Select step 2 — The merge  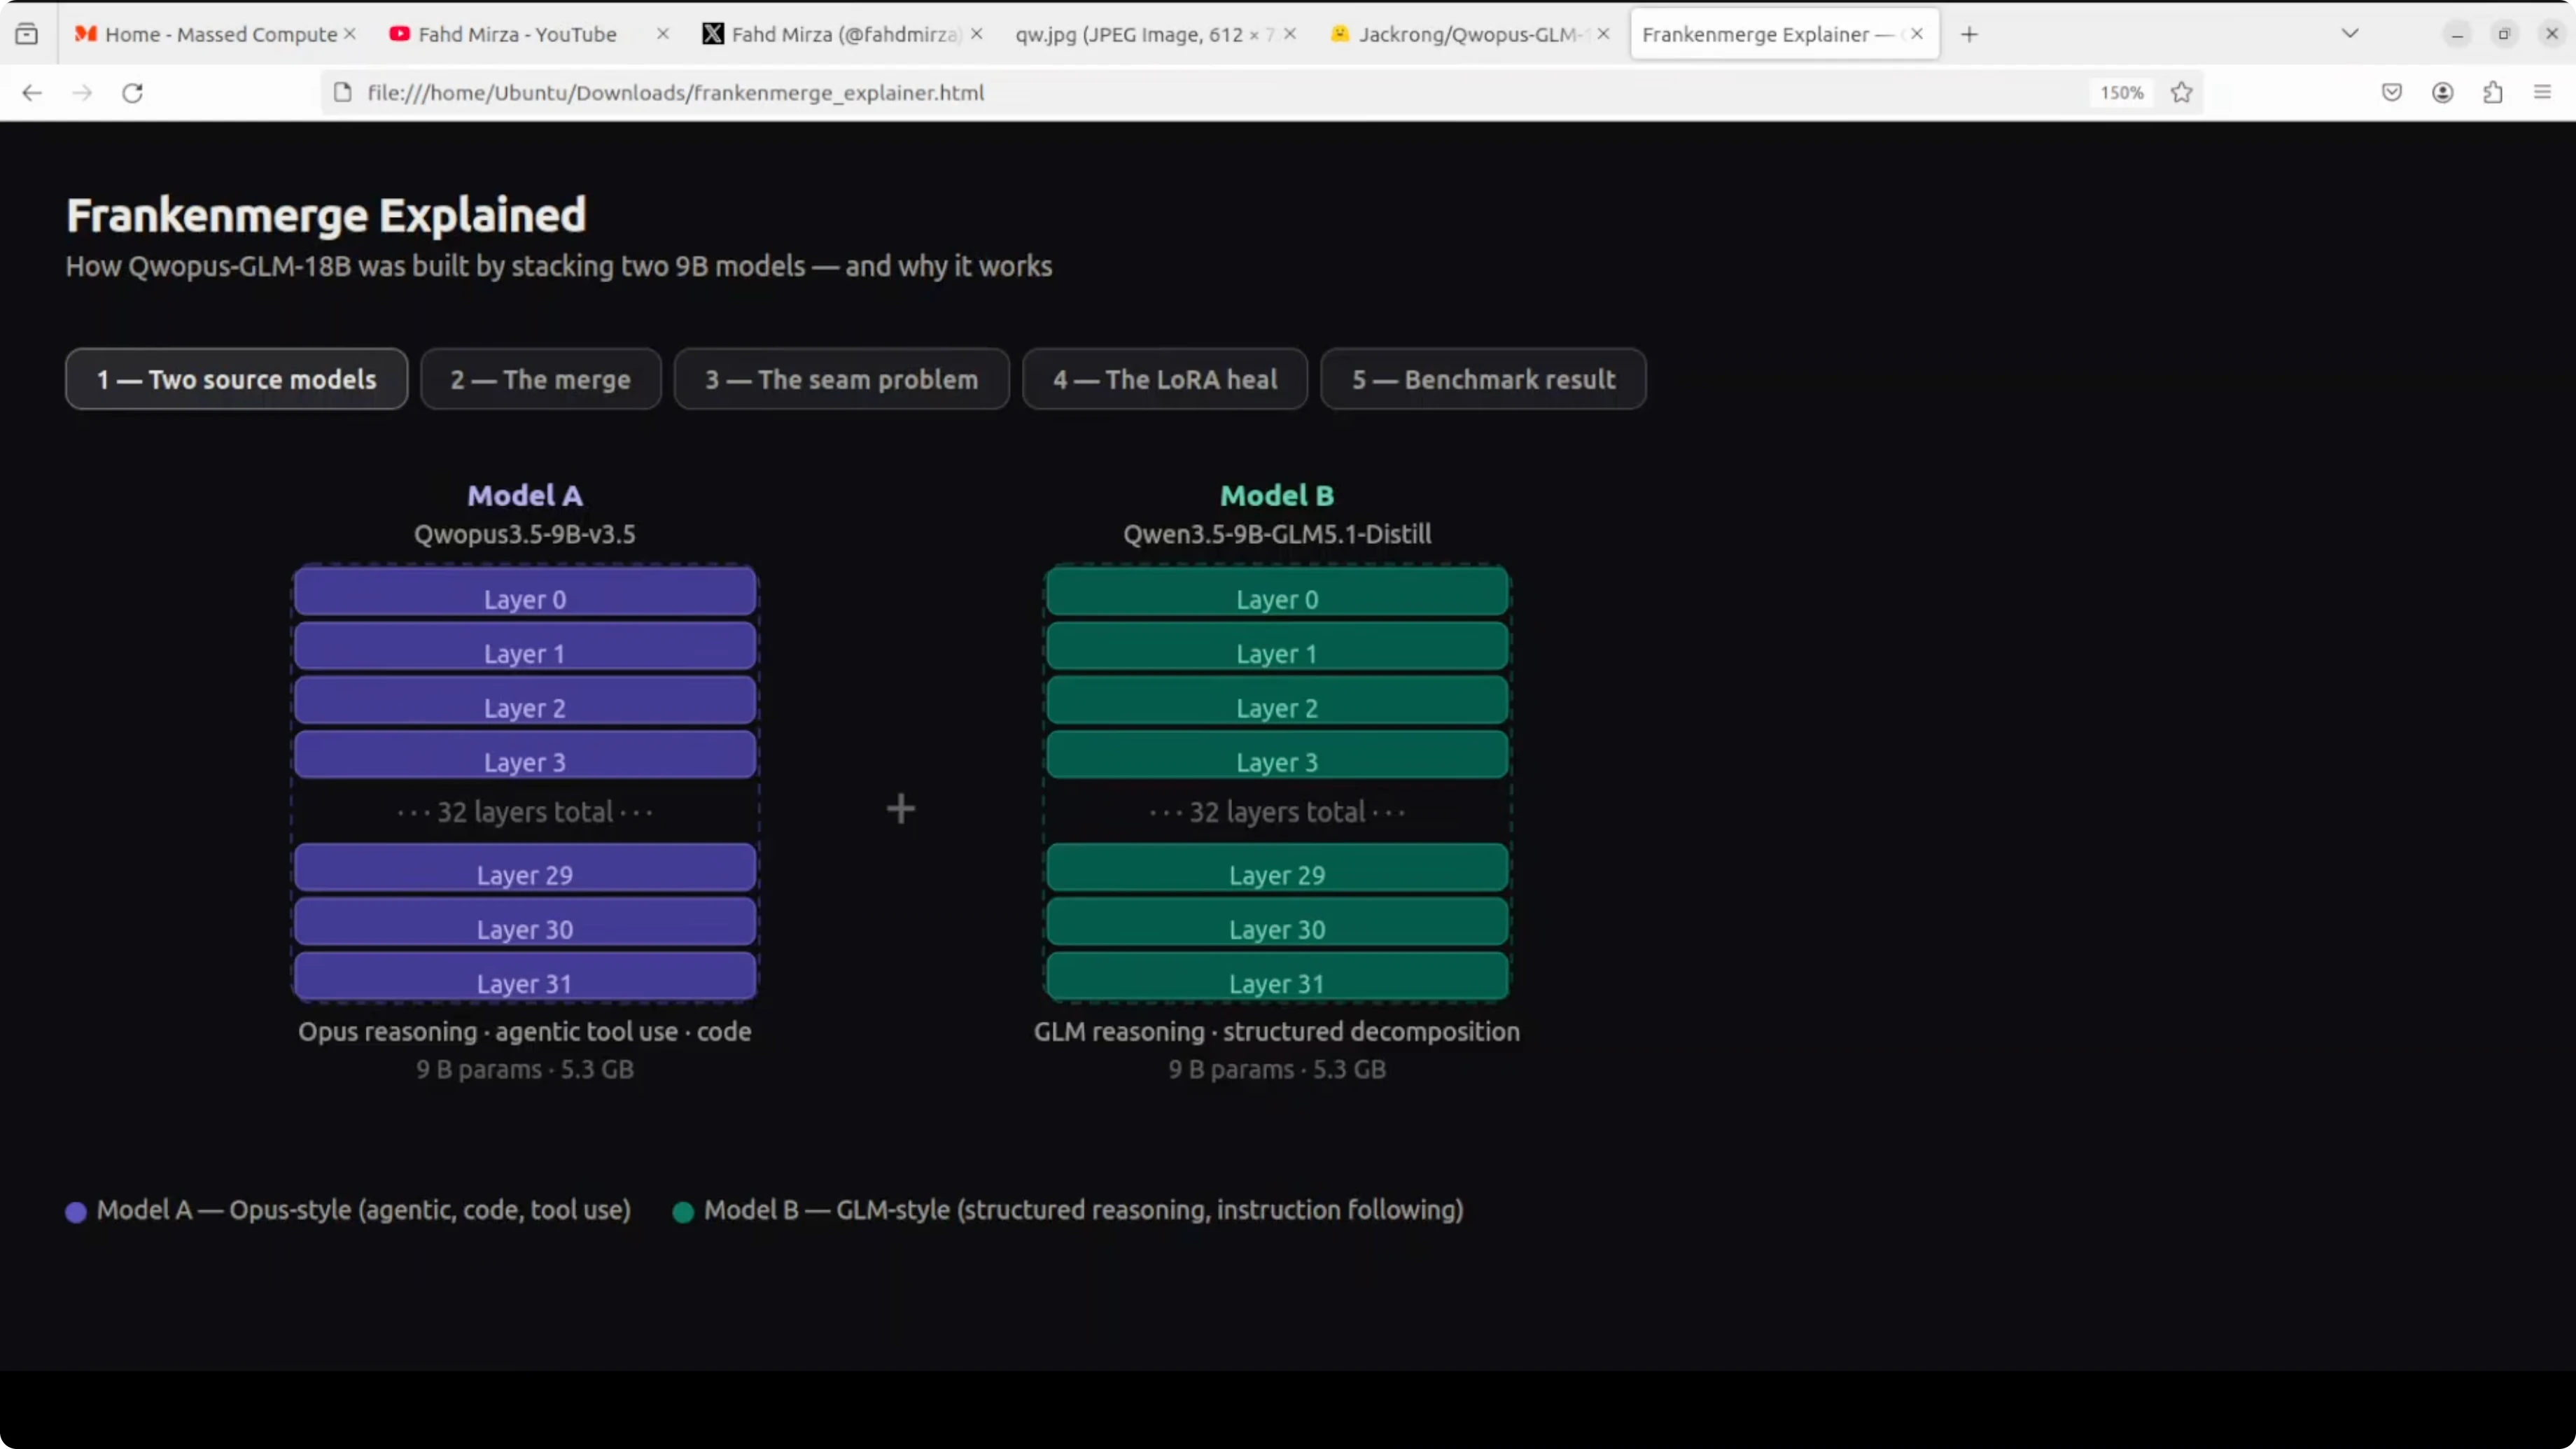(x=540, y=380)
